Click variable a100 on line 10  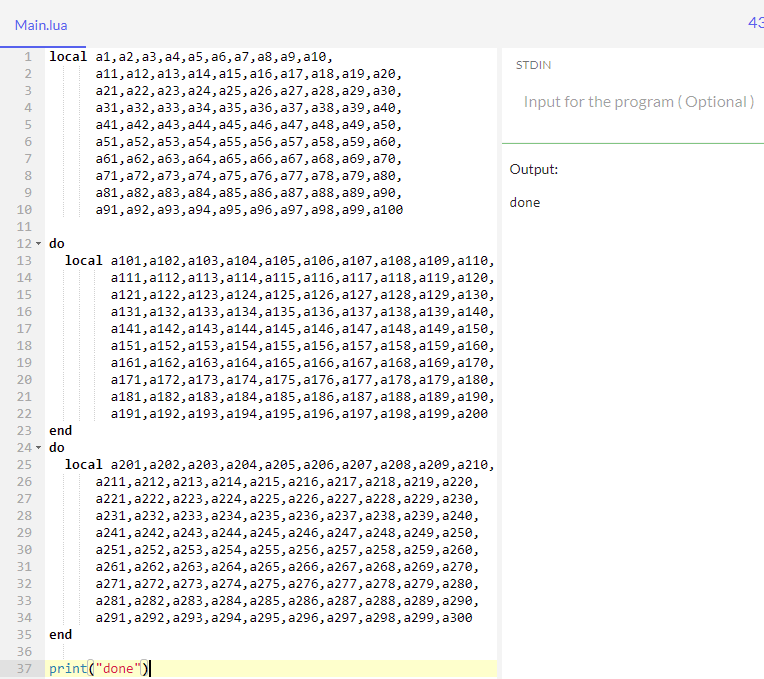[x=388, y=210]
